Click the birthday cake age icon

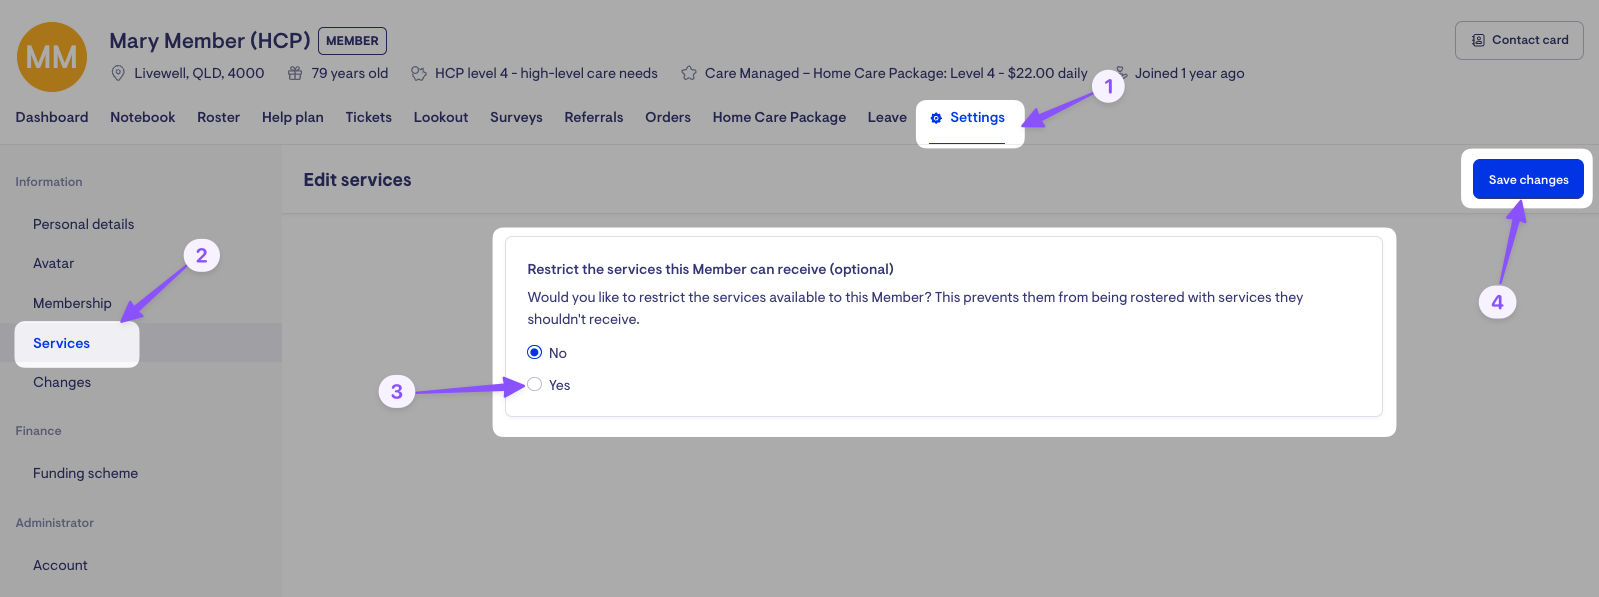click(x=295, y=73)
